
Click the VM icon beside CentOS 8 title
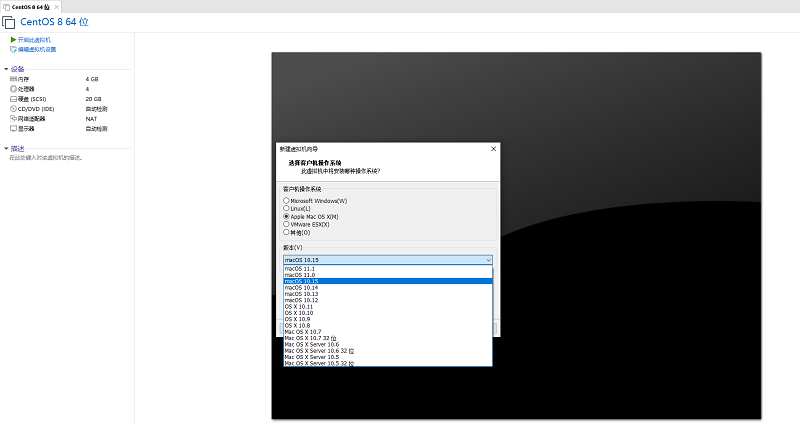pos(9,22)
